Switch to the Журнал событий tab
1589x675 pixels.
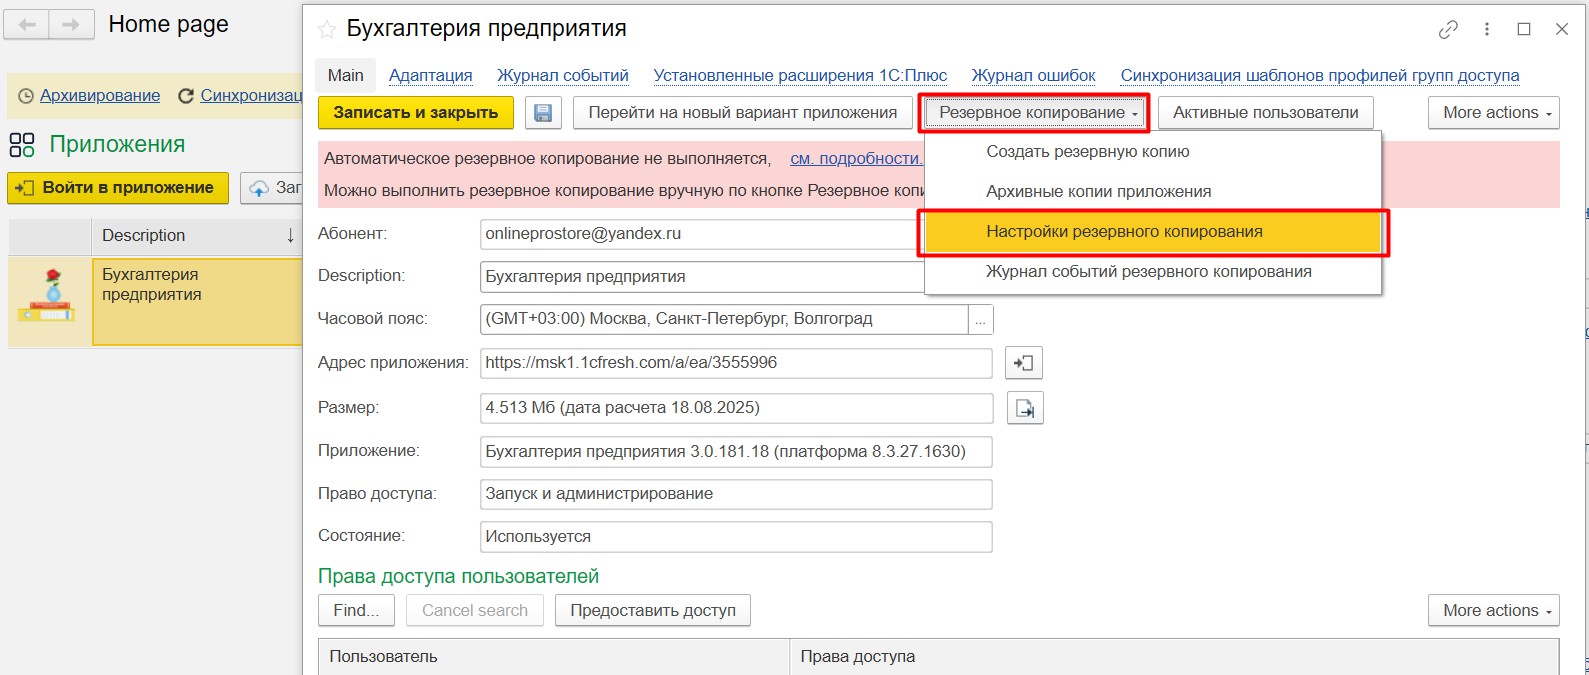[563, 76]
